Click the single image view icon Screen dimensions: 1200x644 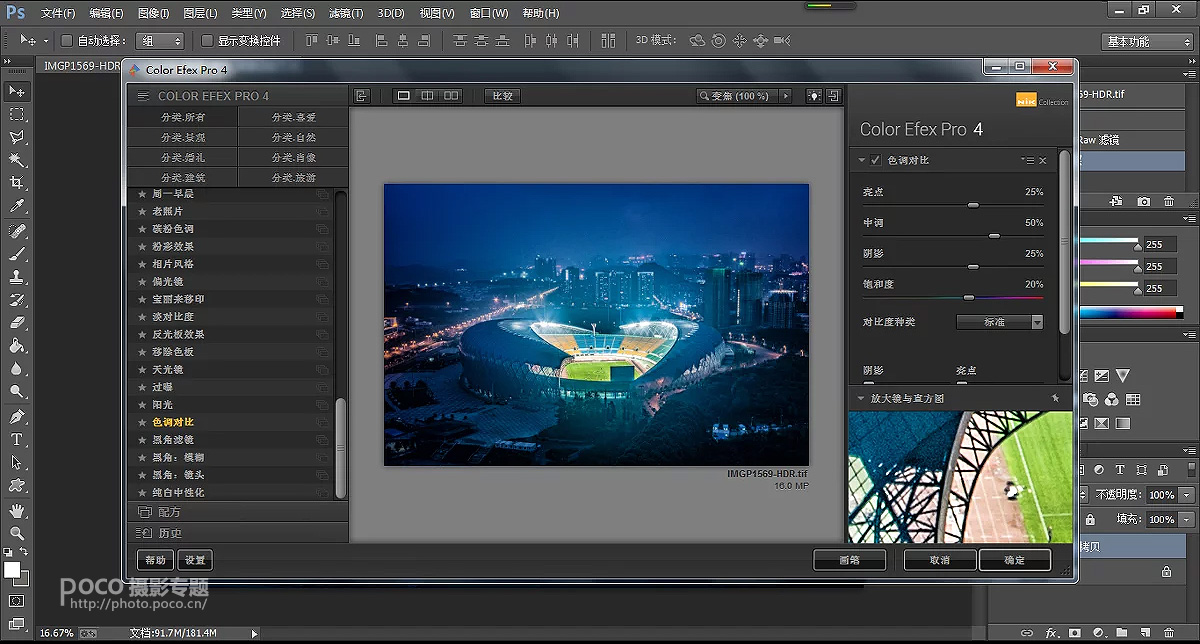tap(404, 96)
